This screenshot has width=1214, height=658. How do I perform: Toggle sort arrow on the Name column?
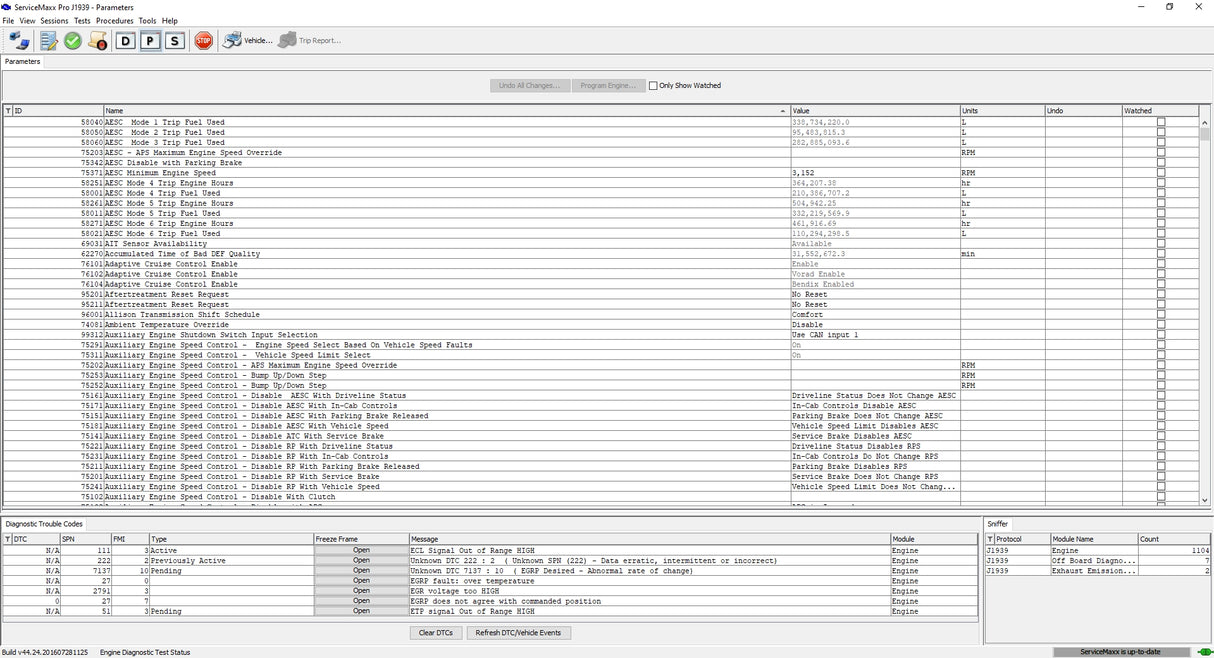pyautogui.click(x=782, y=111)
